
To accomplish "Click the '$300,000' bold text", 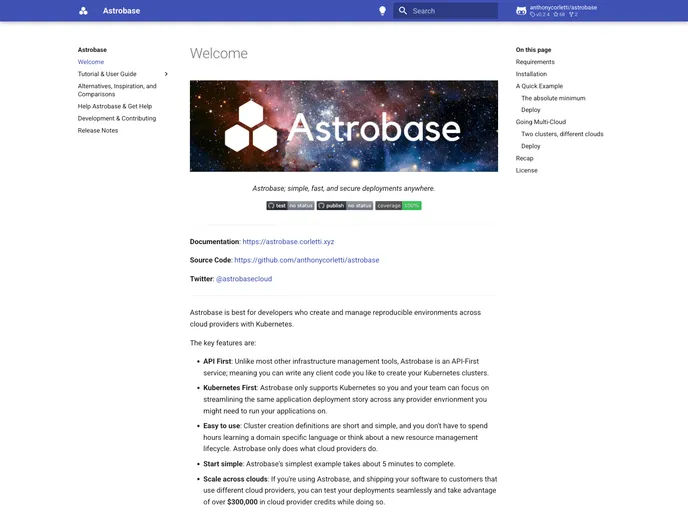I will (x=242, y=502).
